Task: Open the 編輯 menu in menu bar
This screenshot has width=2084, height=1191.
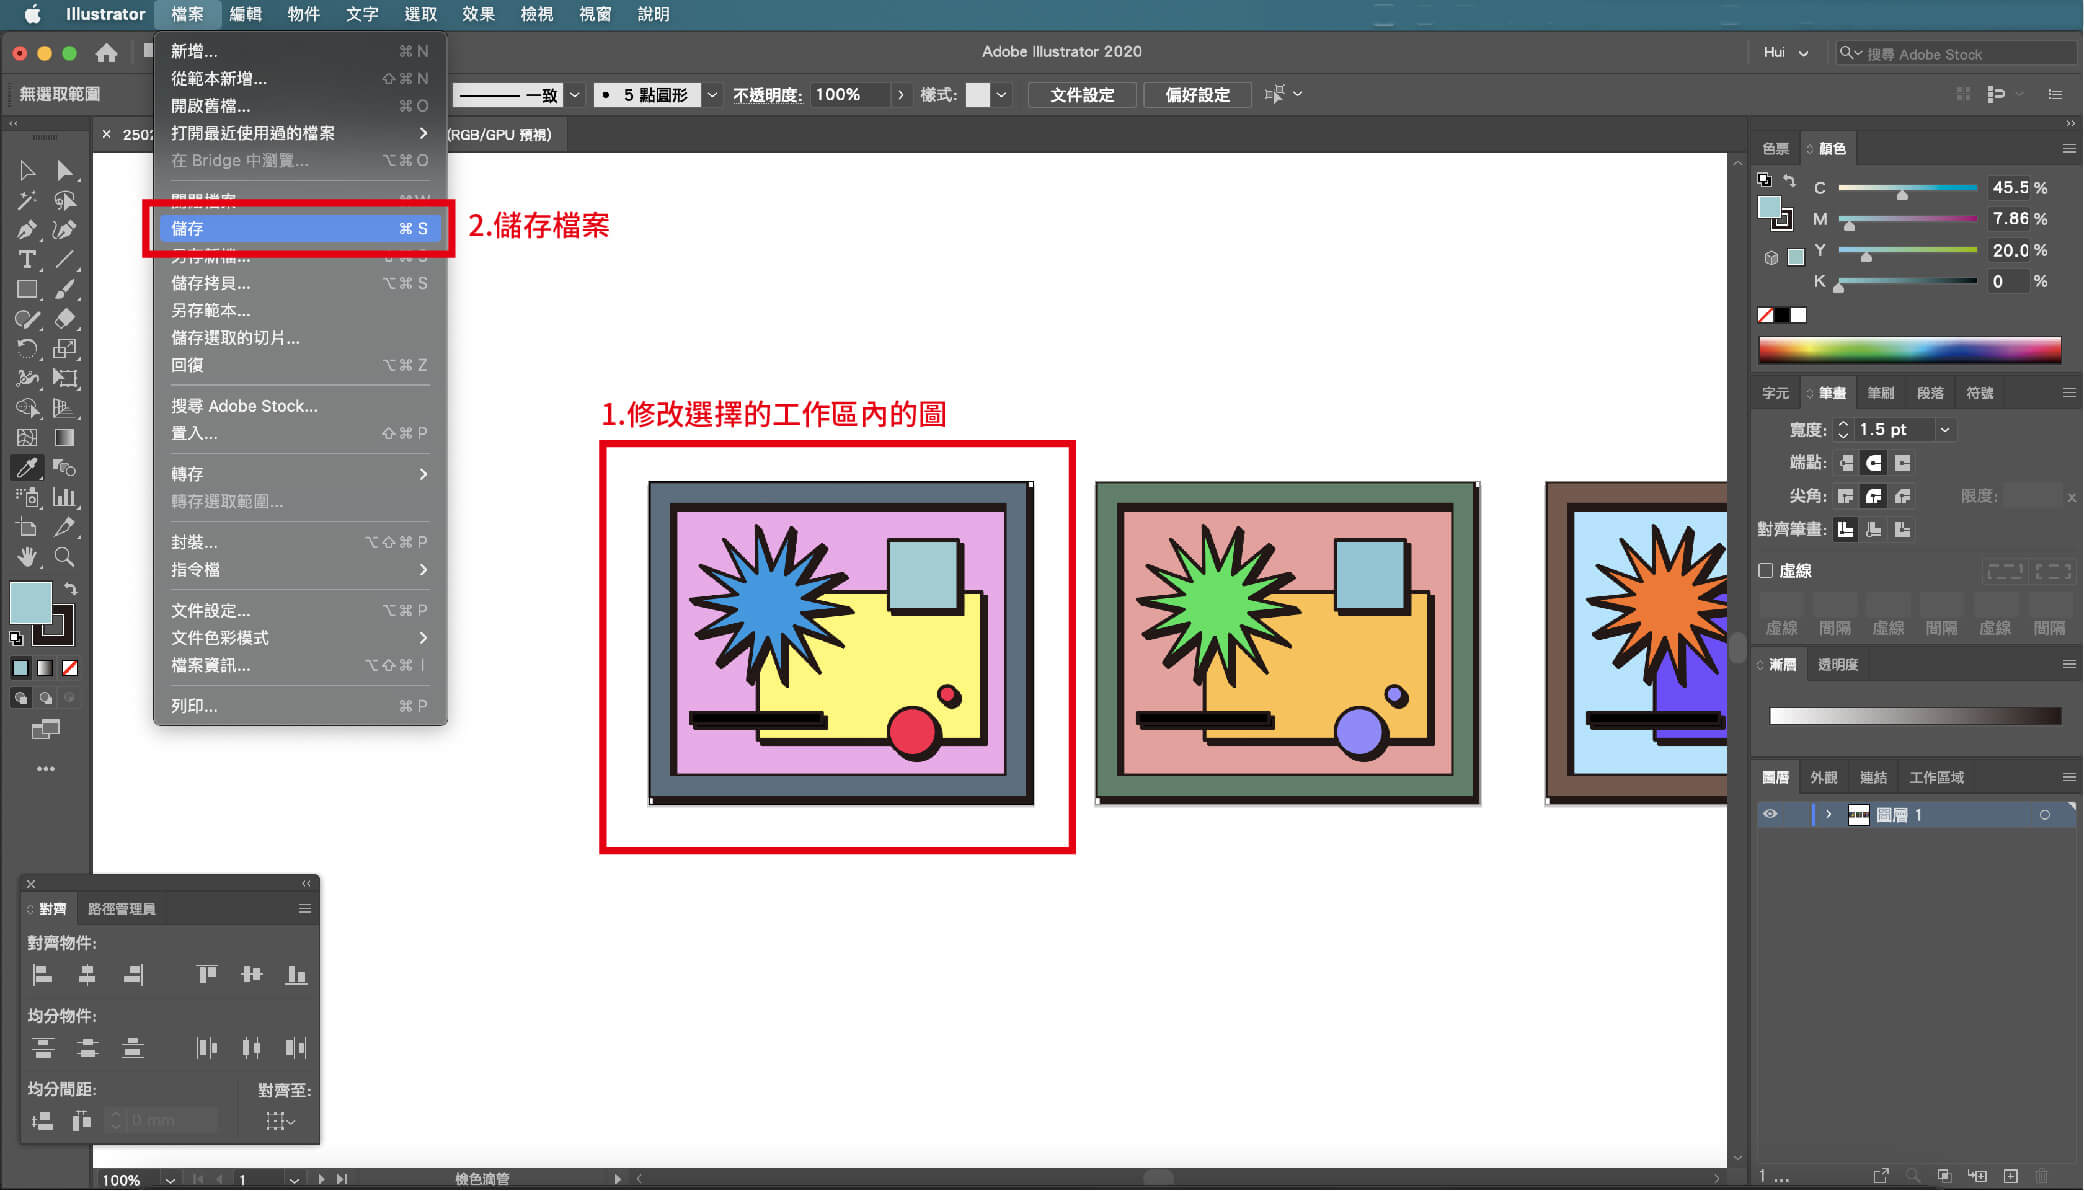Action: click(x=245, y=14)
